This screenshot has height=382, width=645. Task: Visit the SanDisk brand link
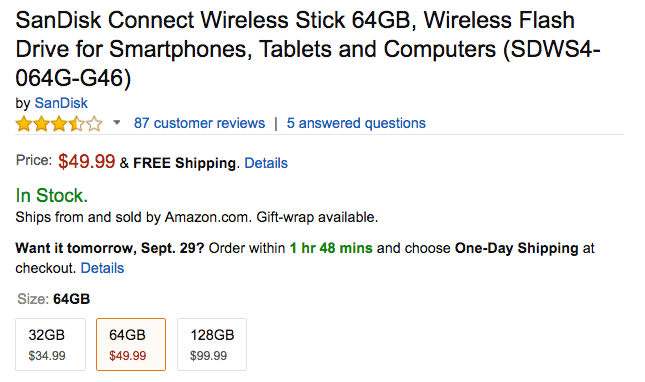pos(61,103)
